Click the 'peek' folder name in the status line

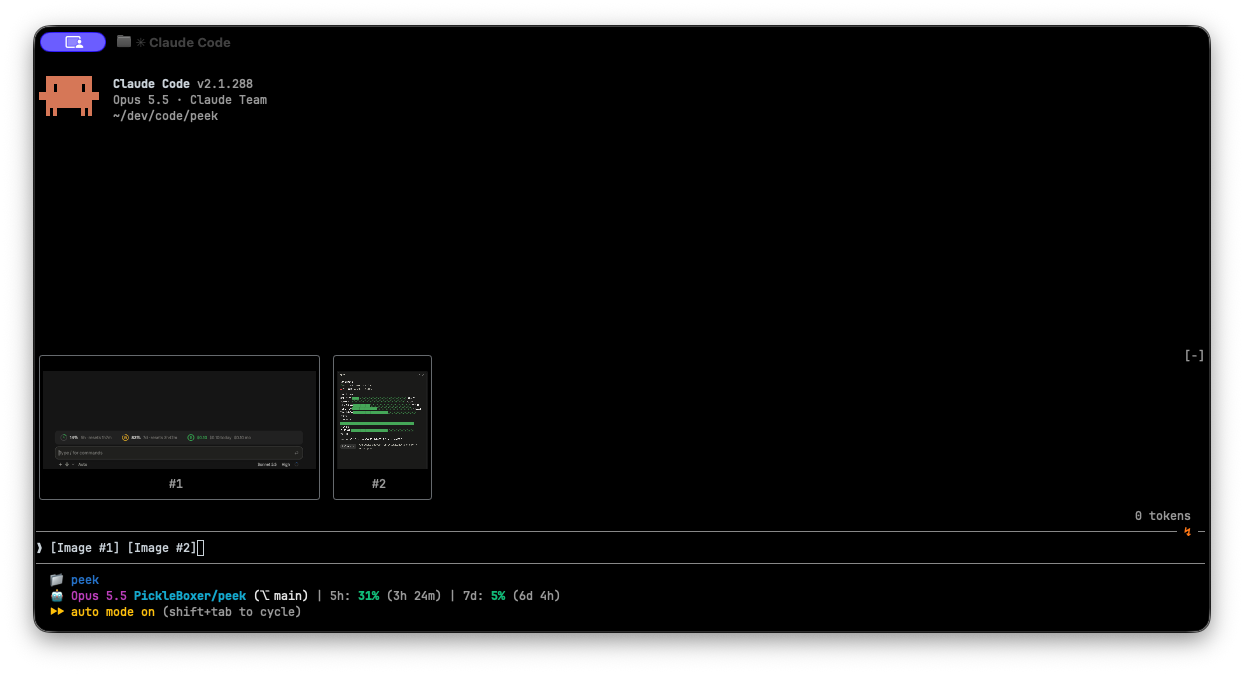85,580
